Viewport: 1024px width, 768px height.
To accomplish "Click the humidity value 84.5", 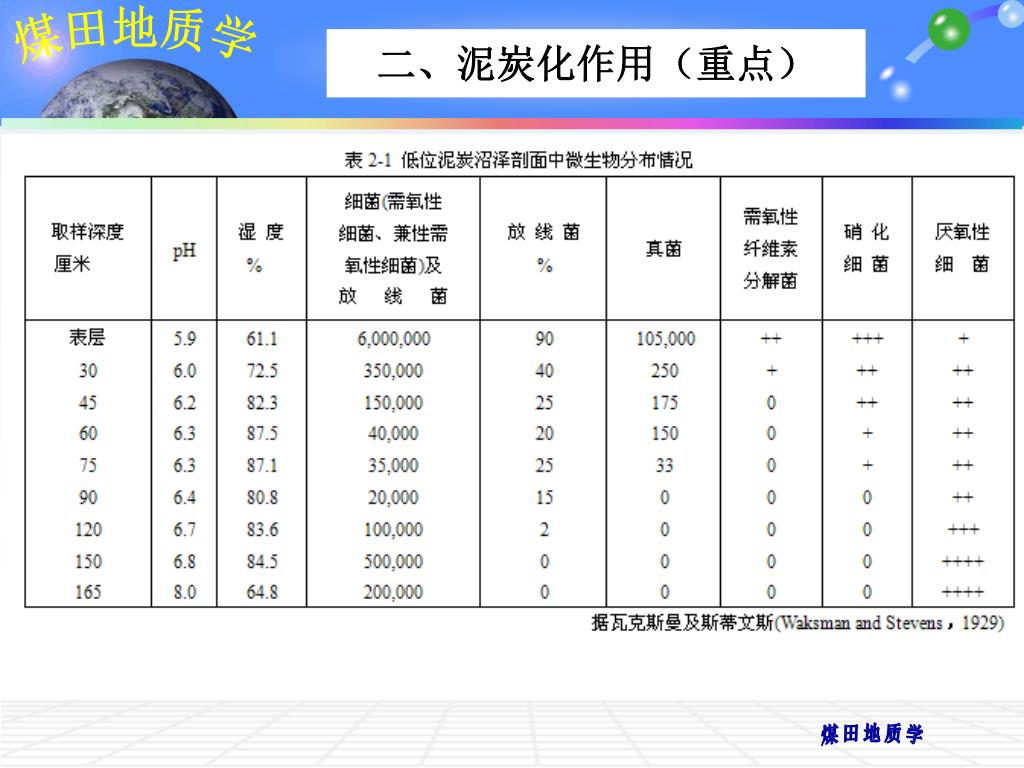I will pyautogui.click(x=262, y=562).
